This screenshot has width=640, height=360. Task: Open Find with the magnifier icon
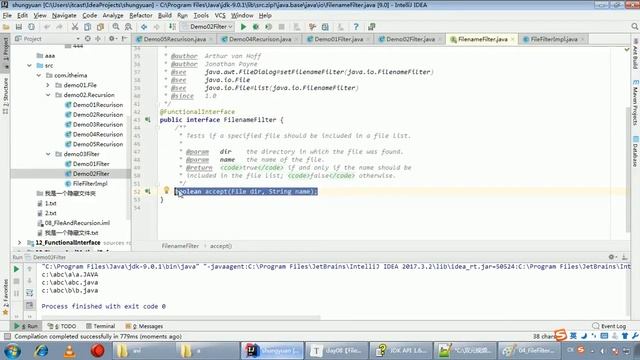point(116,27)
